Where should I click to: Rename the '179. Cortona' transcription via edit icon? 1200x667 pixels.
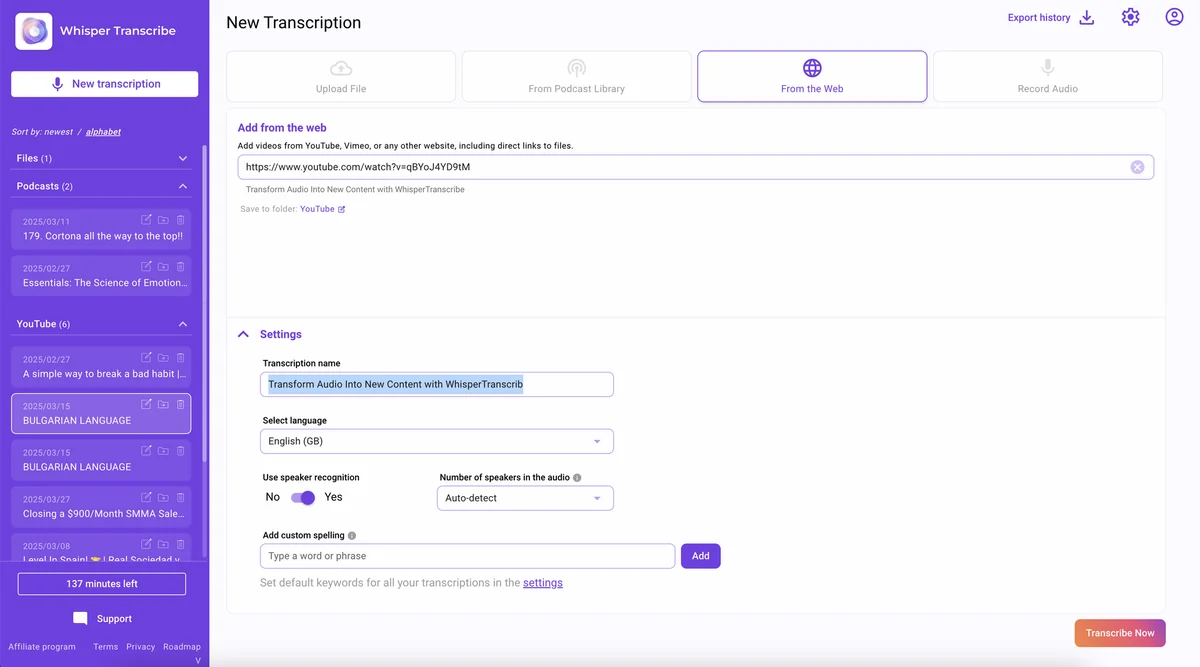pyautogui.click(x=146, y=220)
